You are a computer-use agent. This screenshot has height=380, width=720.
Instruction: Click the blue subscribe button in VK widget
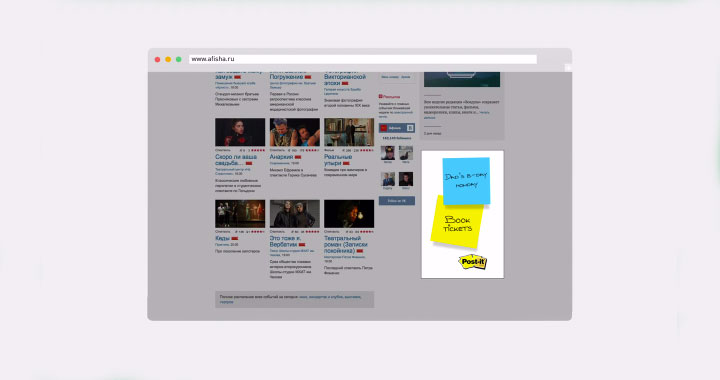pyautogui.click(x=397, y=201)
